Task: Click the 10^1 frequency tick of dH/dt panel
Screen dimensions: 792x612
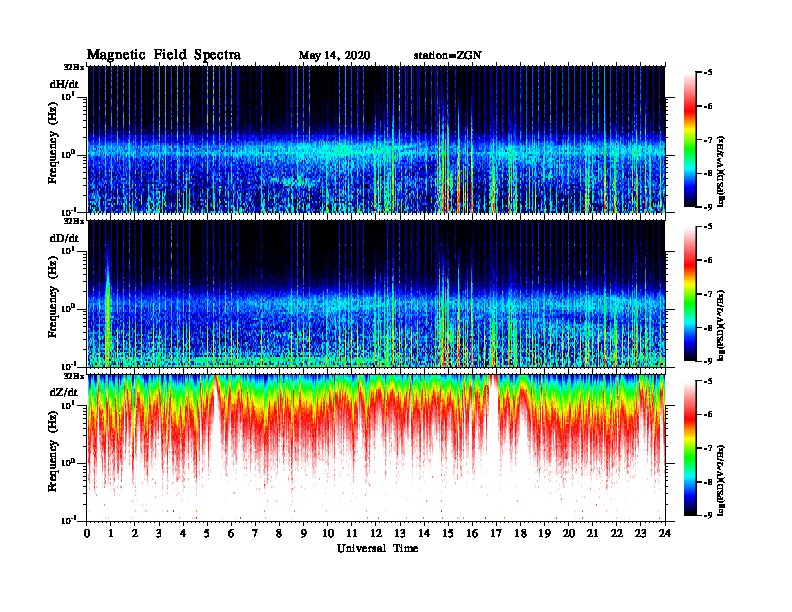Action: (x=68, y=96)
